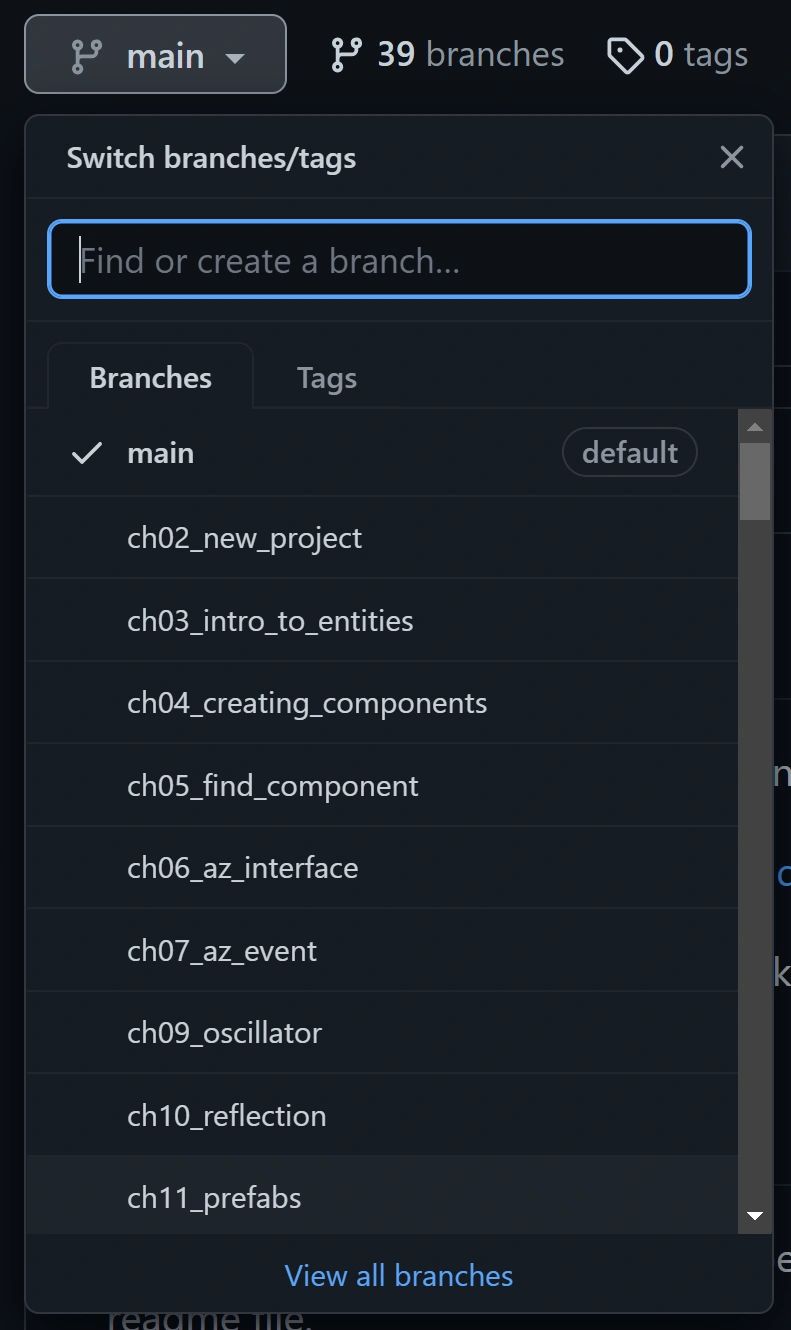791x1330 pixels.
Task: Open the main branch dropdown button
Action: tap(155, 54)
